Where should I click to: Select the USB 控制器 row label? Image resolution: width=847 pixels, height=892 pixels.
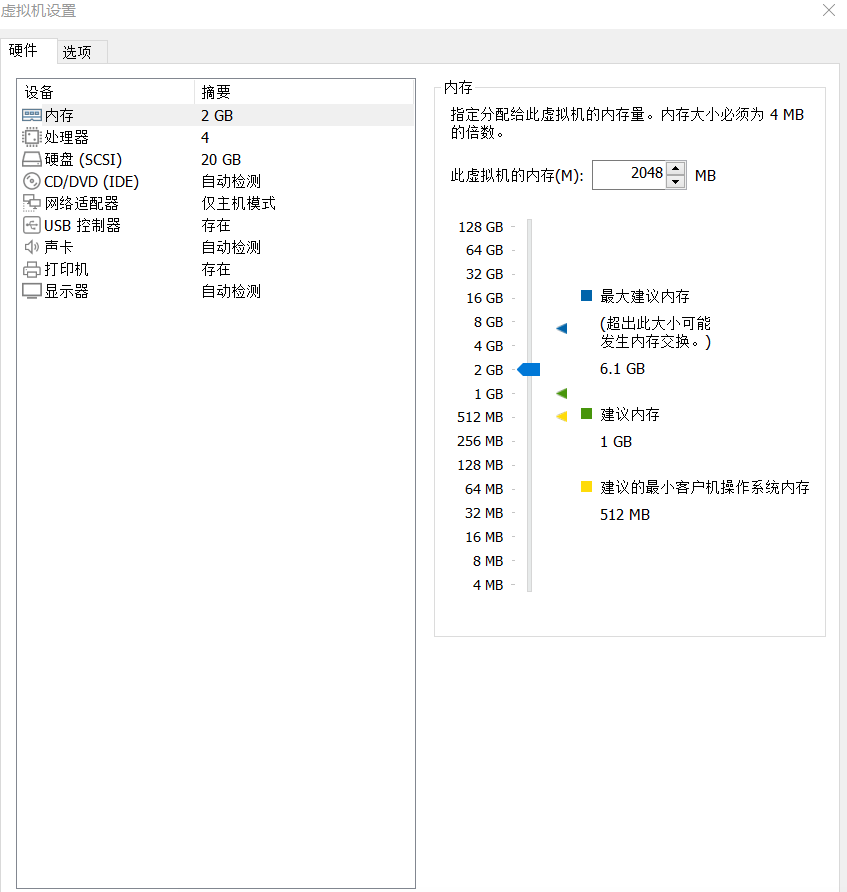click(x=82, y=225)
